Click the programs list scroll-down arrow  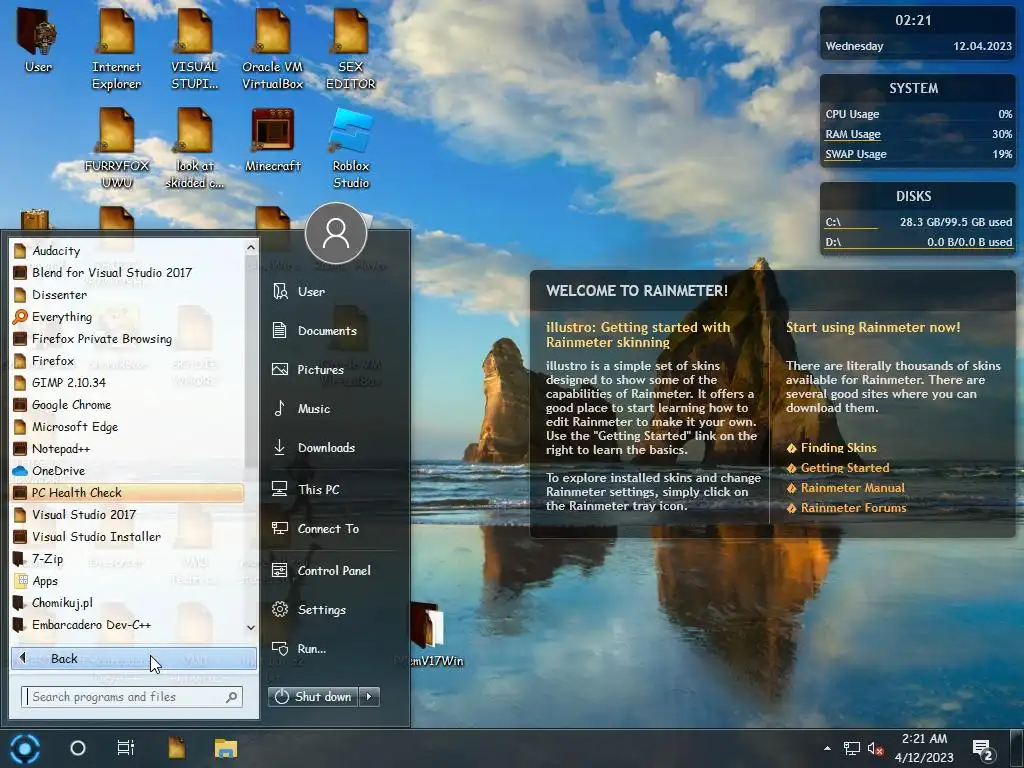coord(251,628)
